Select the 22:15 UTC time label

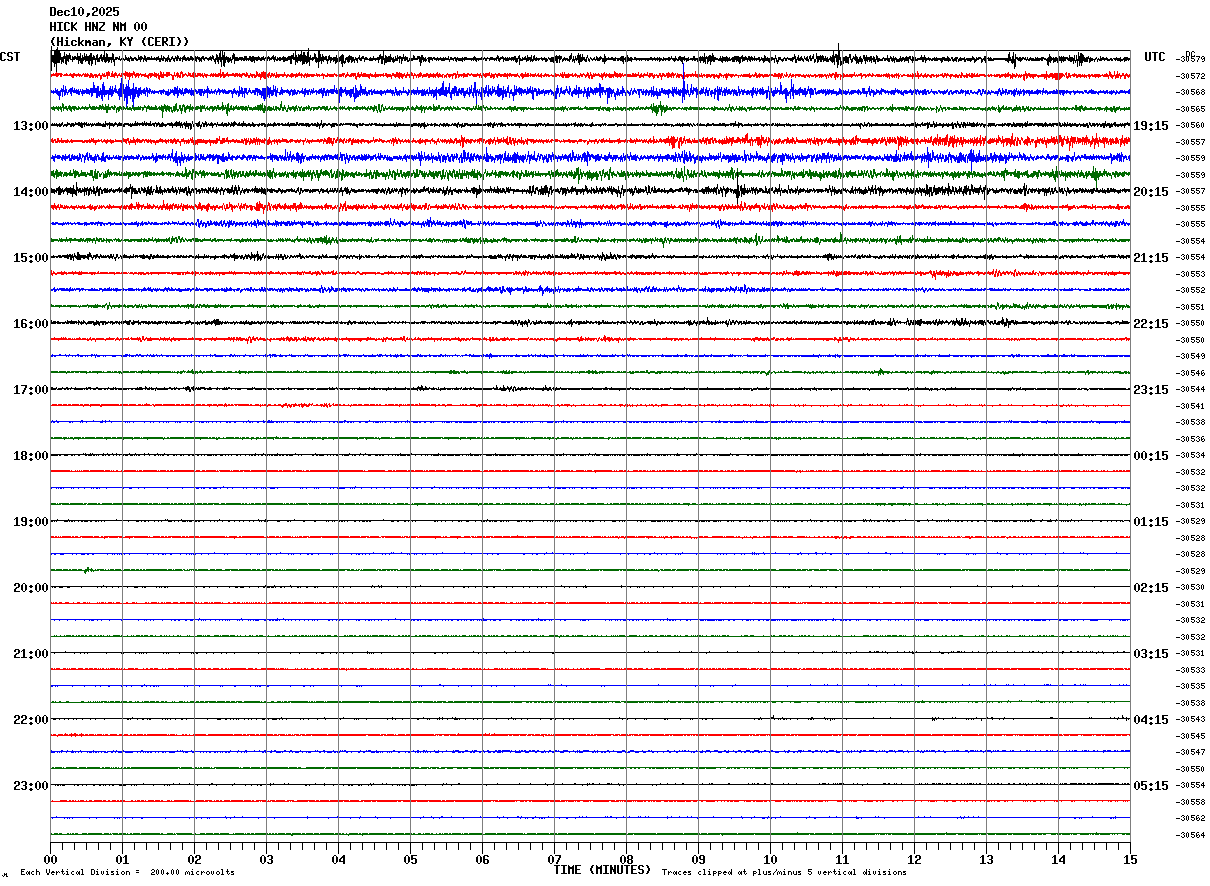[1151, 324]
